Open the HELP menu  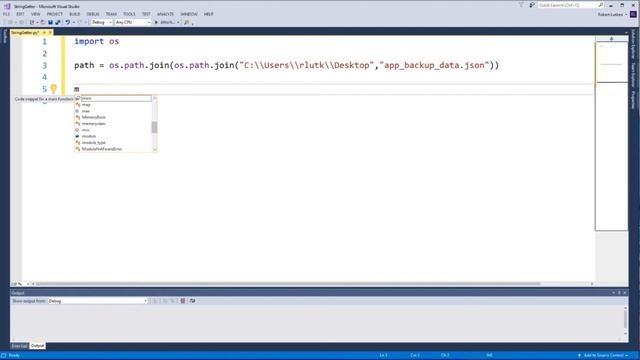pyautogui.click(x=209, y=14)
